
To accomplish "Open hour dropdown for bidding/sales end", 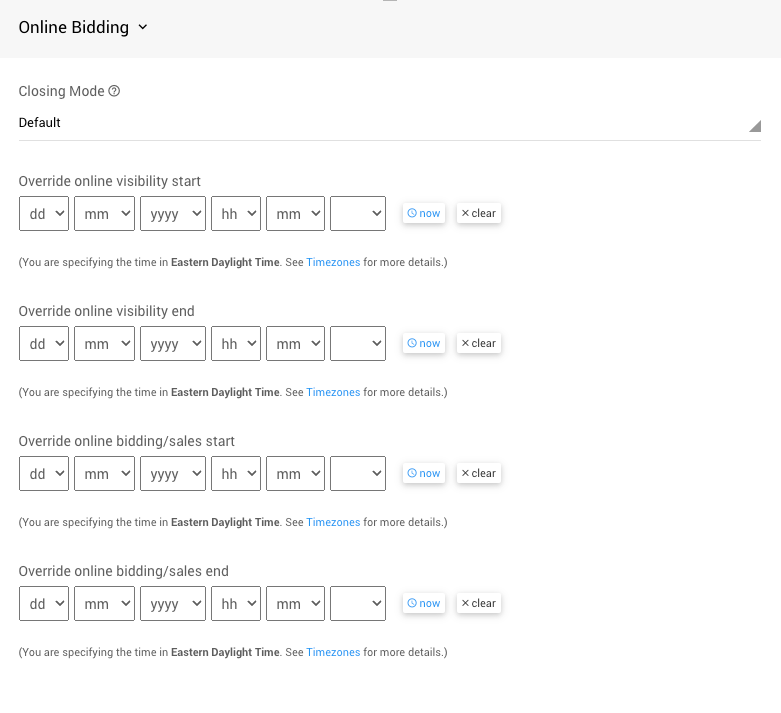I will point(236,603).
